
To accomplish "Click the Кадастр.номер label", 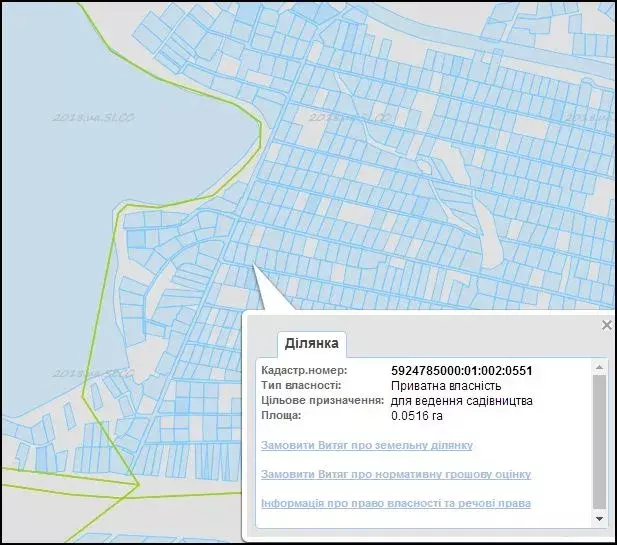I will pyautogui.click(x=304, y=371).
